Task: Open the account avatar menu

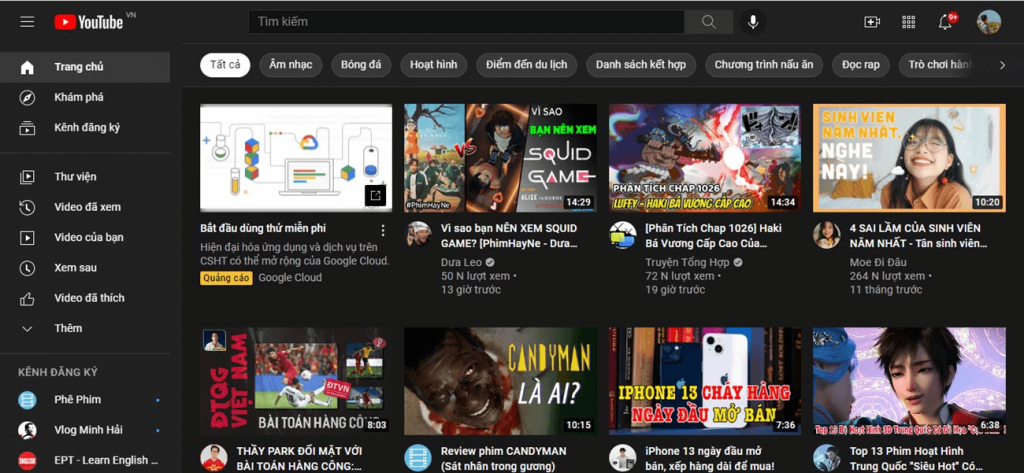Action: coord(989,22)
